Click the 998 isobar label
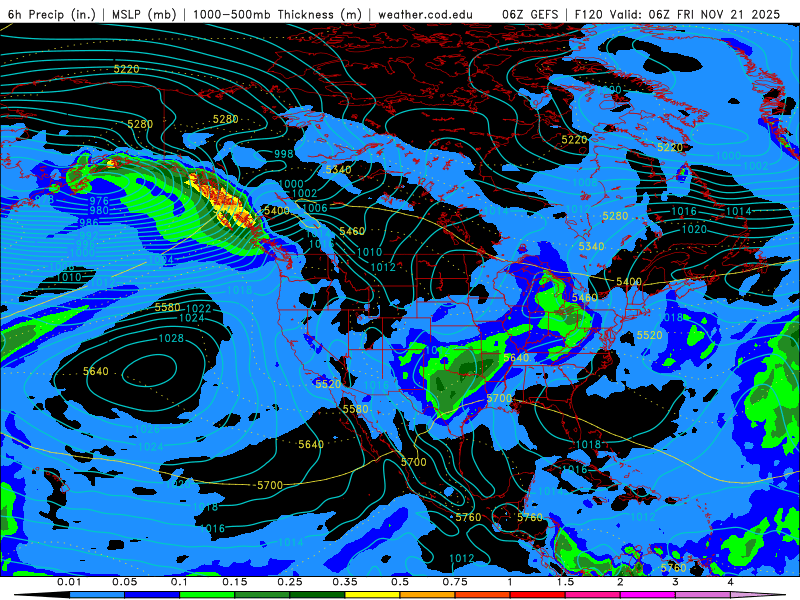The image size is (800, 600). pyautogui.click(x=284, y=154)
